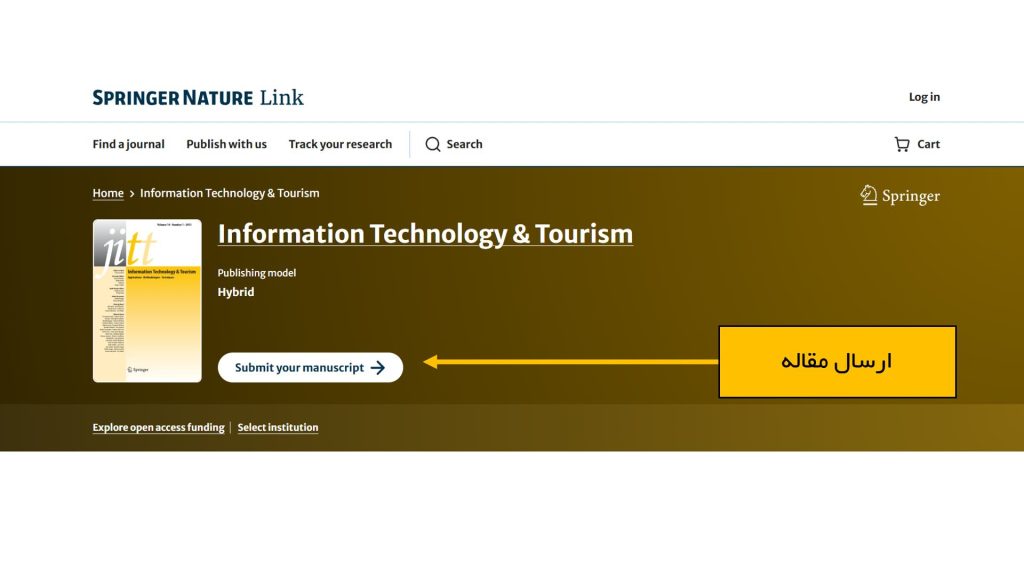The image size is (1024, 576).
Task: Open the Information Technology & Tourism title heading
Action: click(425, 234)
